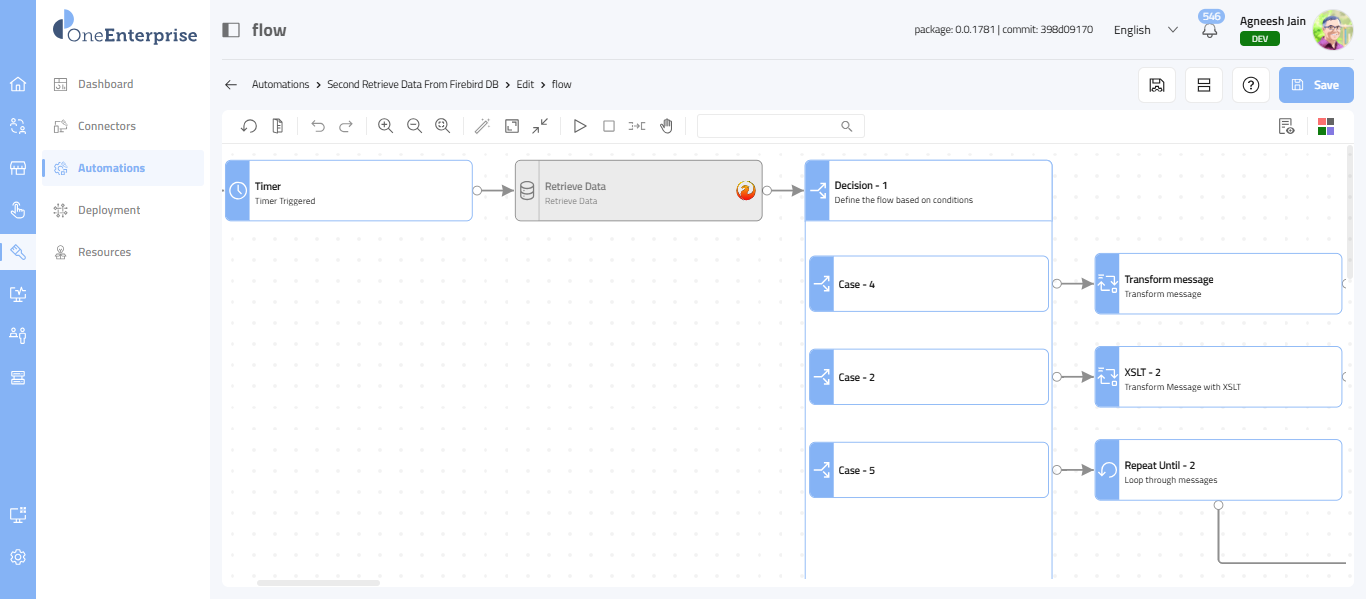The width and height of the screenshot is (1366, 599).
Task: Click the zoom out magnifier icon
Action: click(414, 126)
